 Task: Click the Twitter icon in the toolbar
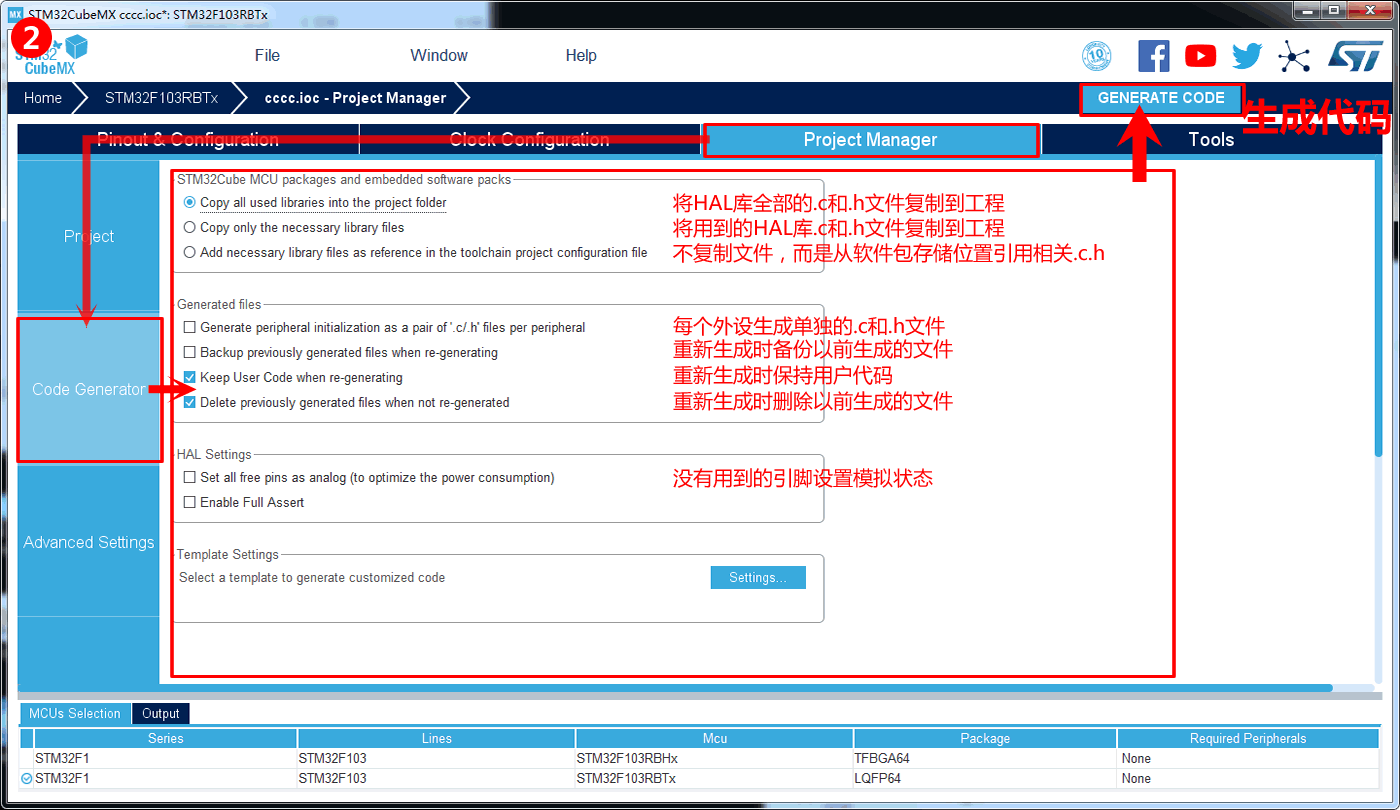(1247, 56)
